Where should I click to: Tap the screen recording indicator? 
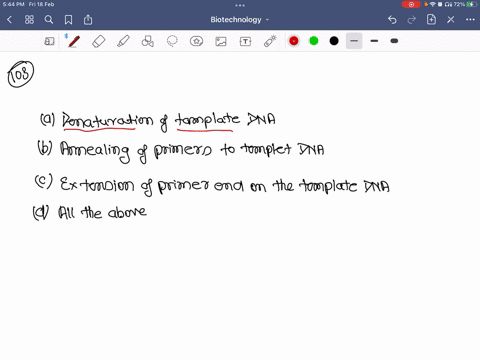411,4
